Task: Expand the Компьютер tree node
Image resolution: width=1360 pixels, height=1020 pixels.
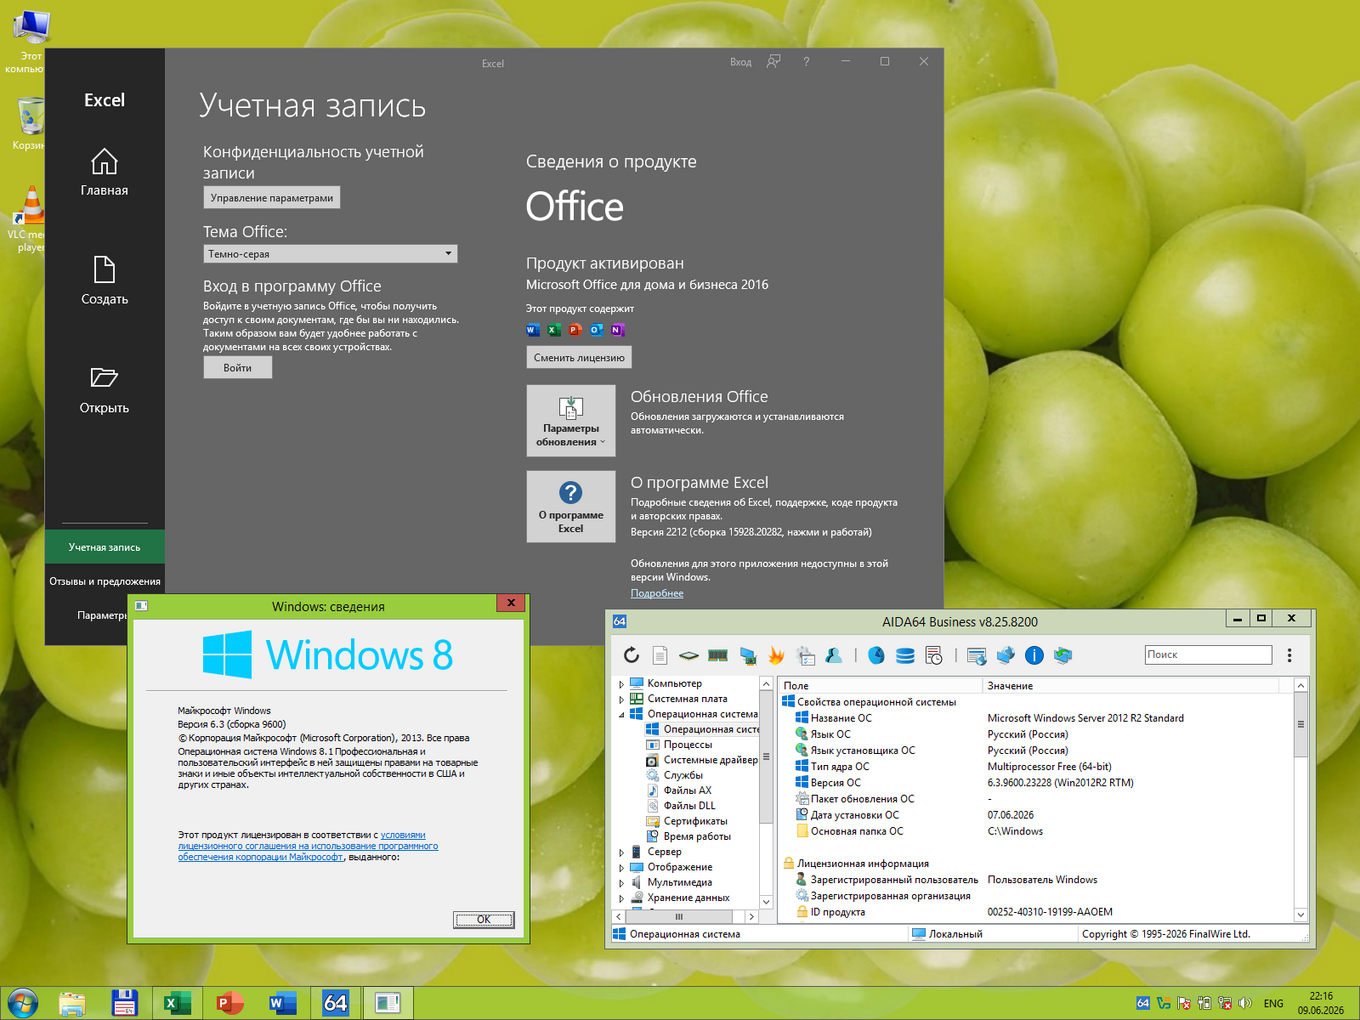Action: 621,684
